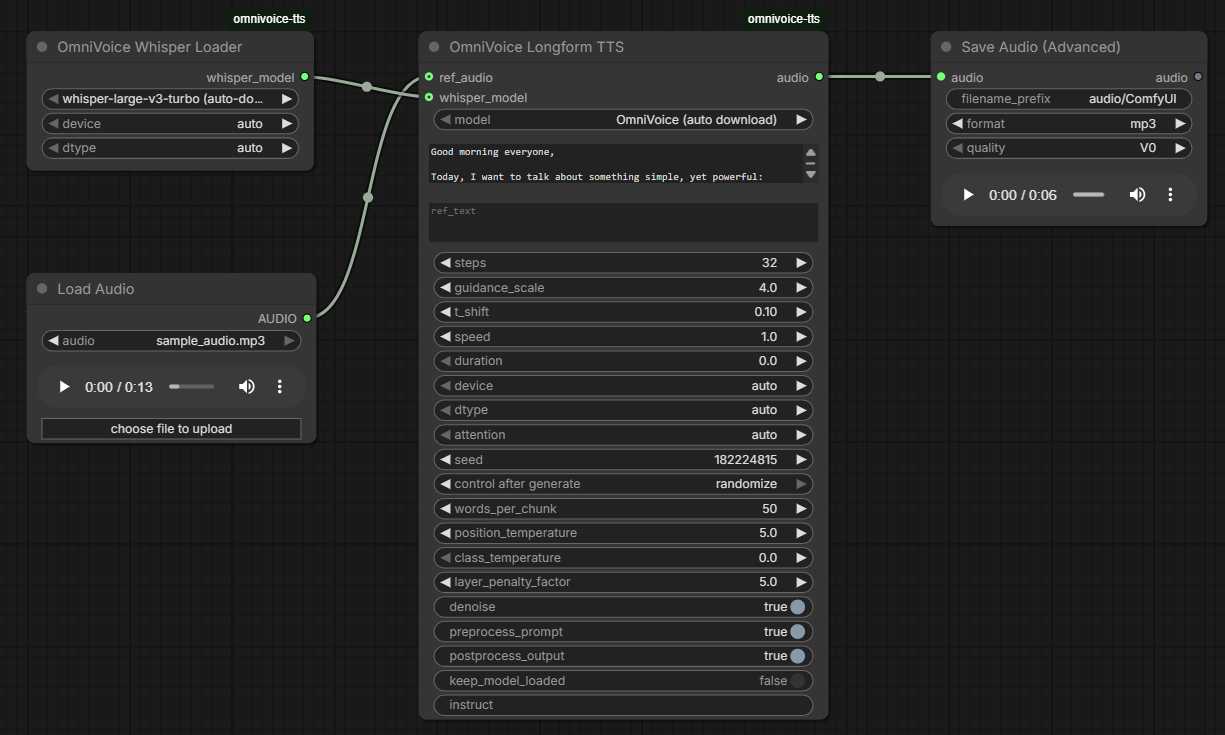Toggle the preprocess_prompt switch

pos(797,632)
